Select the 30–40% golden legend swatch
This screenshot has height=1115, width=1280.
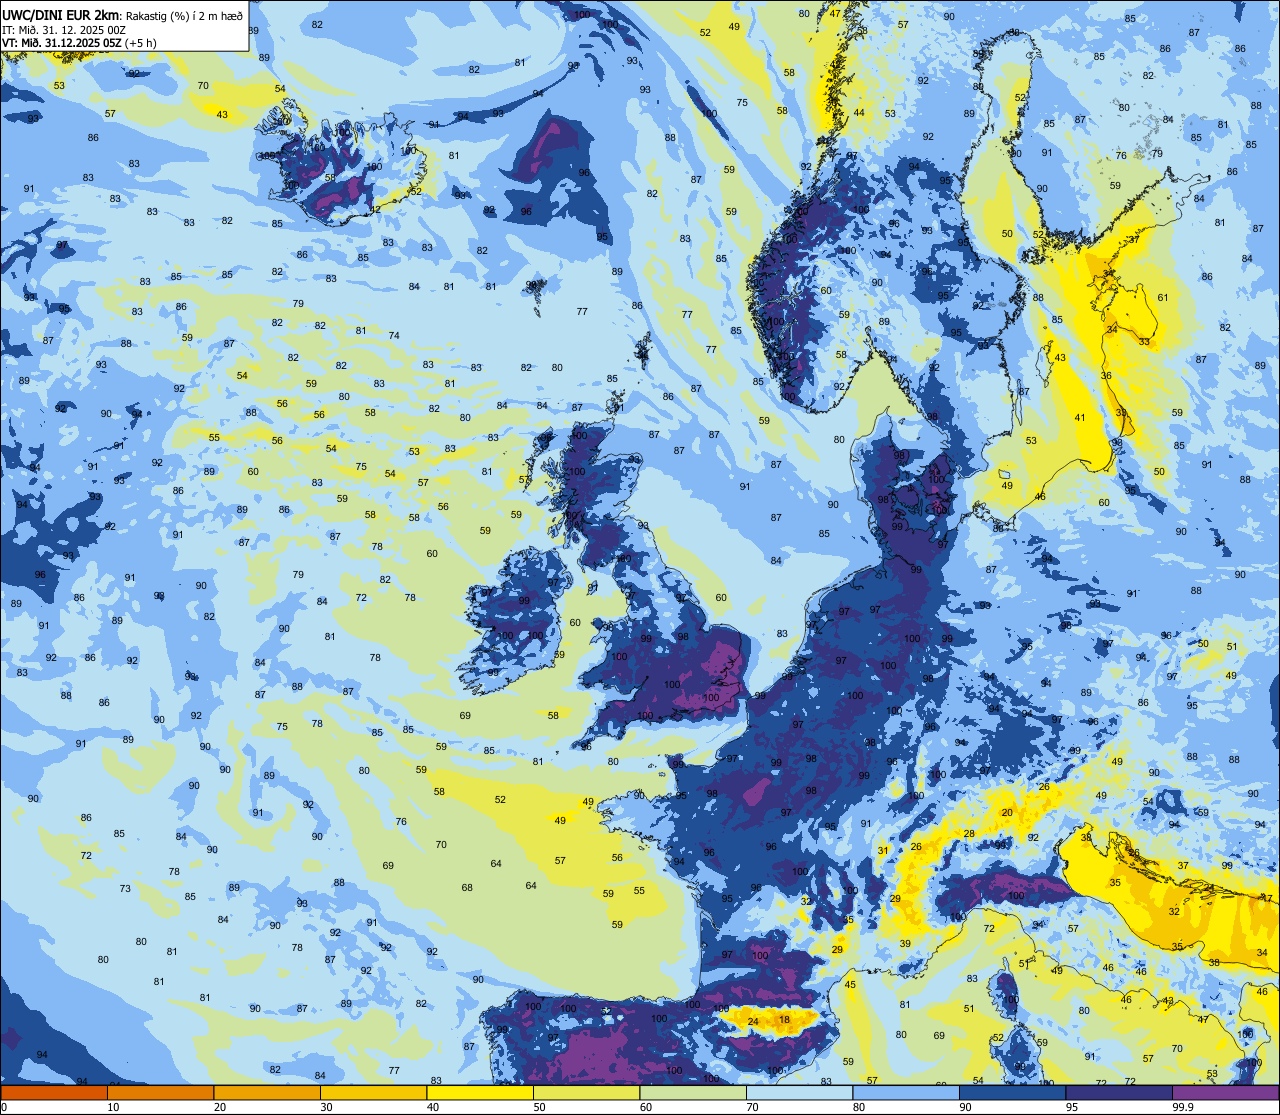click(x=373, y=1092)
